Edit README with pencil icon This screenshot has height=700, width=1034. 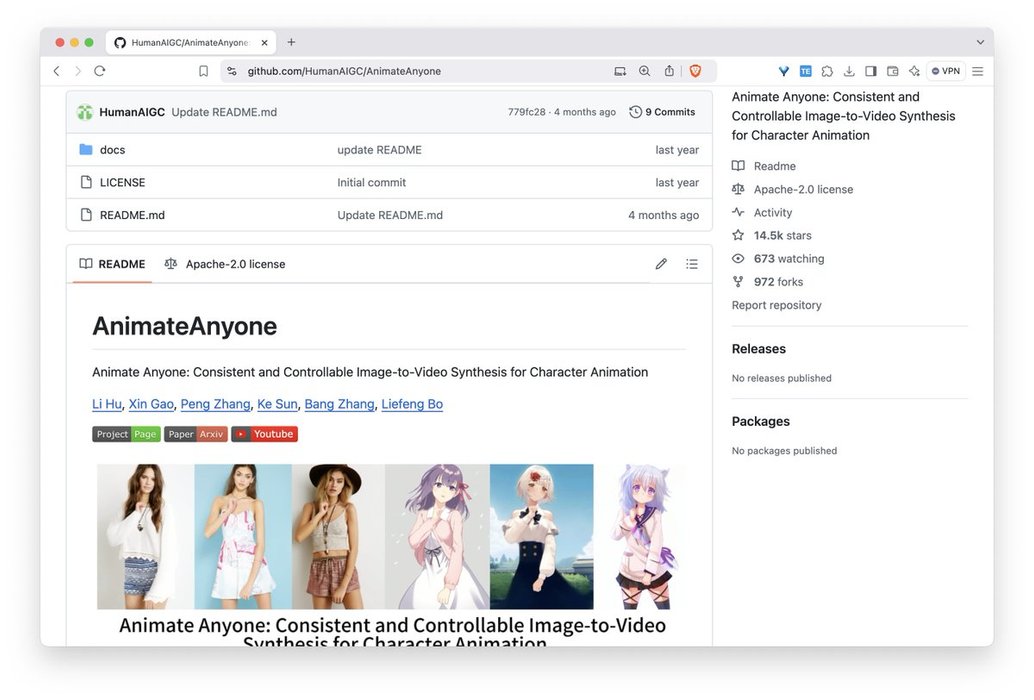(x=661, y=264)
